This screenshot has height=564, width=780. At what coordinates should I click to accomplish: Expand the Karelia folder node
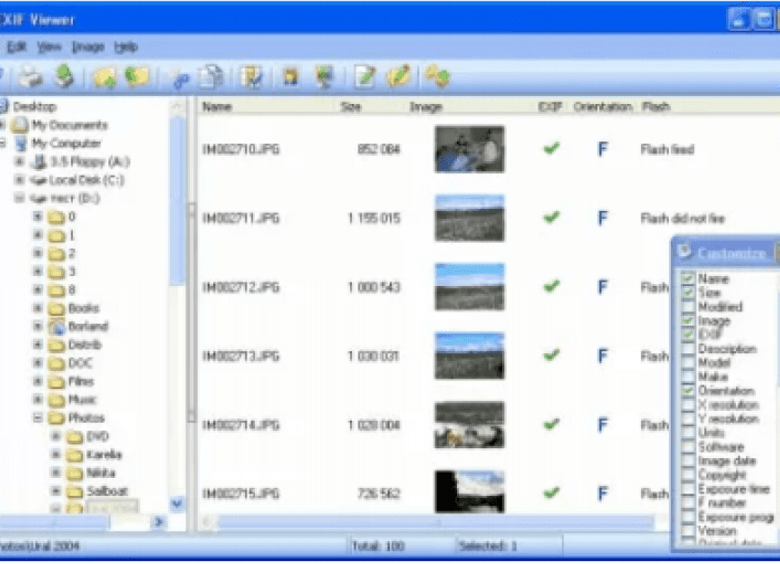56,455
